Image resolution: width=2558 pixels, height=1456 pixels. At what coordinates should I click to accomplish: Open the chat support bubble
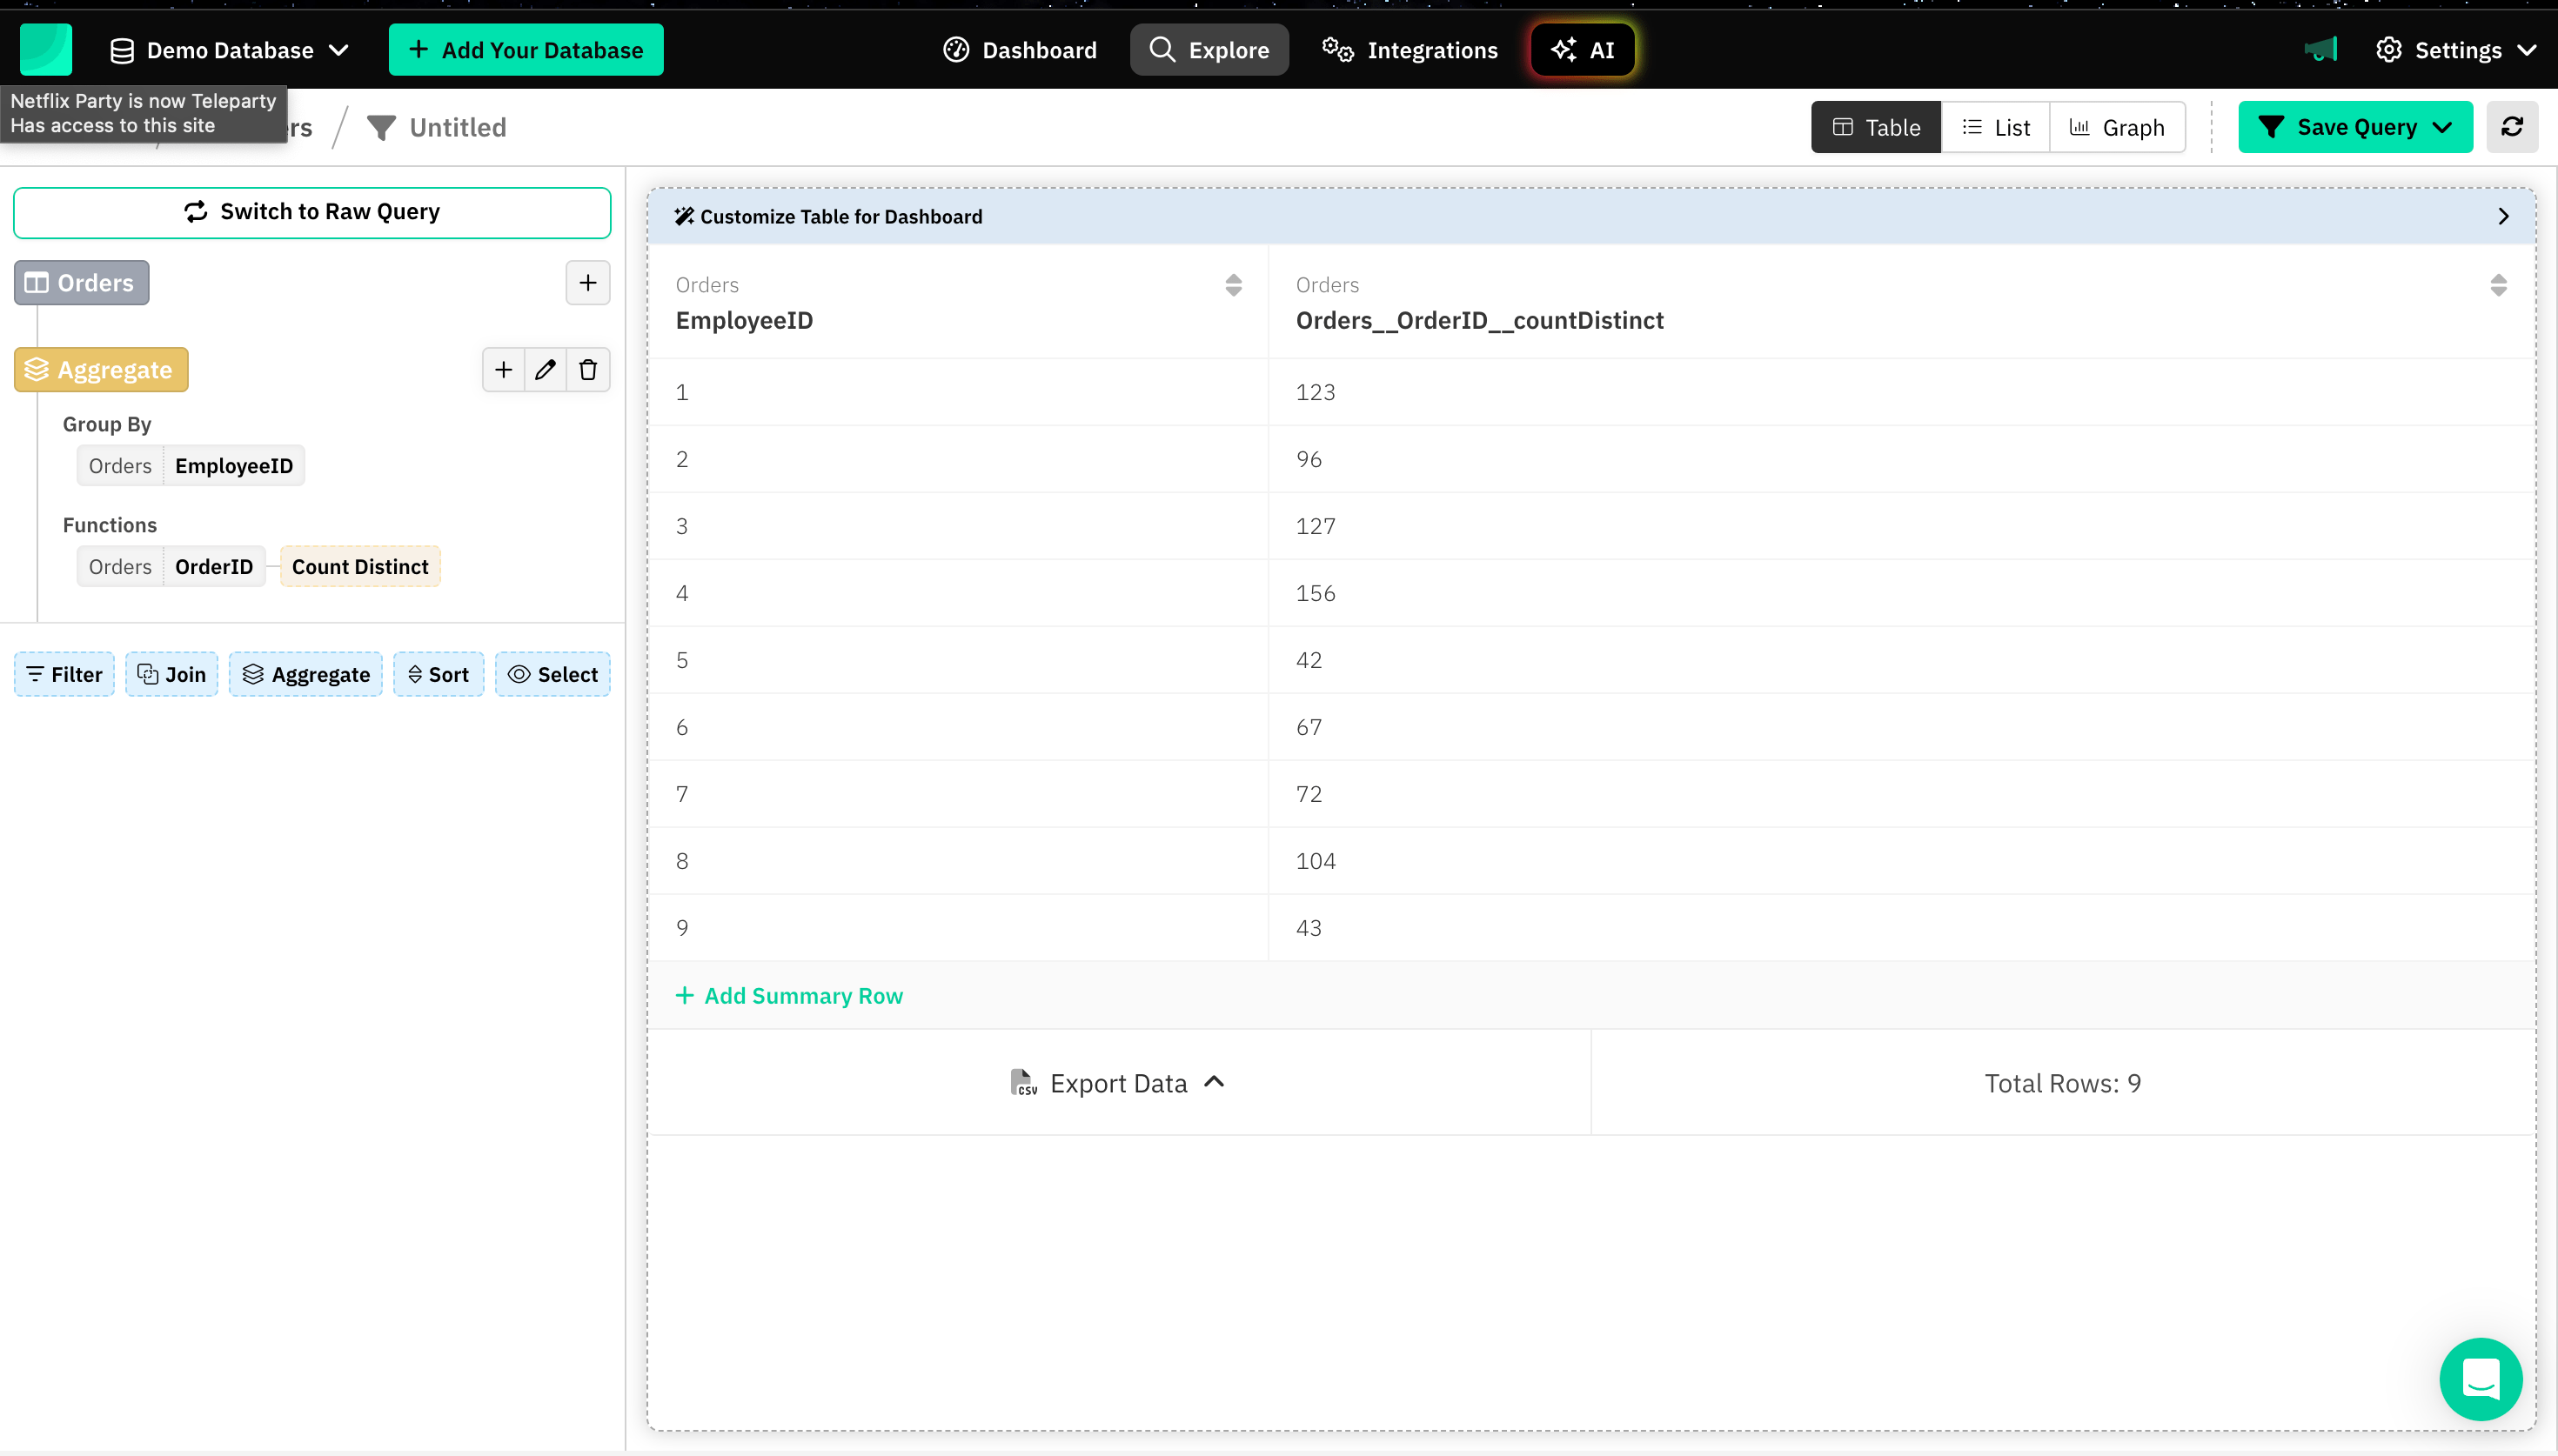[x=2480, y=1379]
